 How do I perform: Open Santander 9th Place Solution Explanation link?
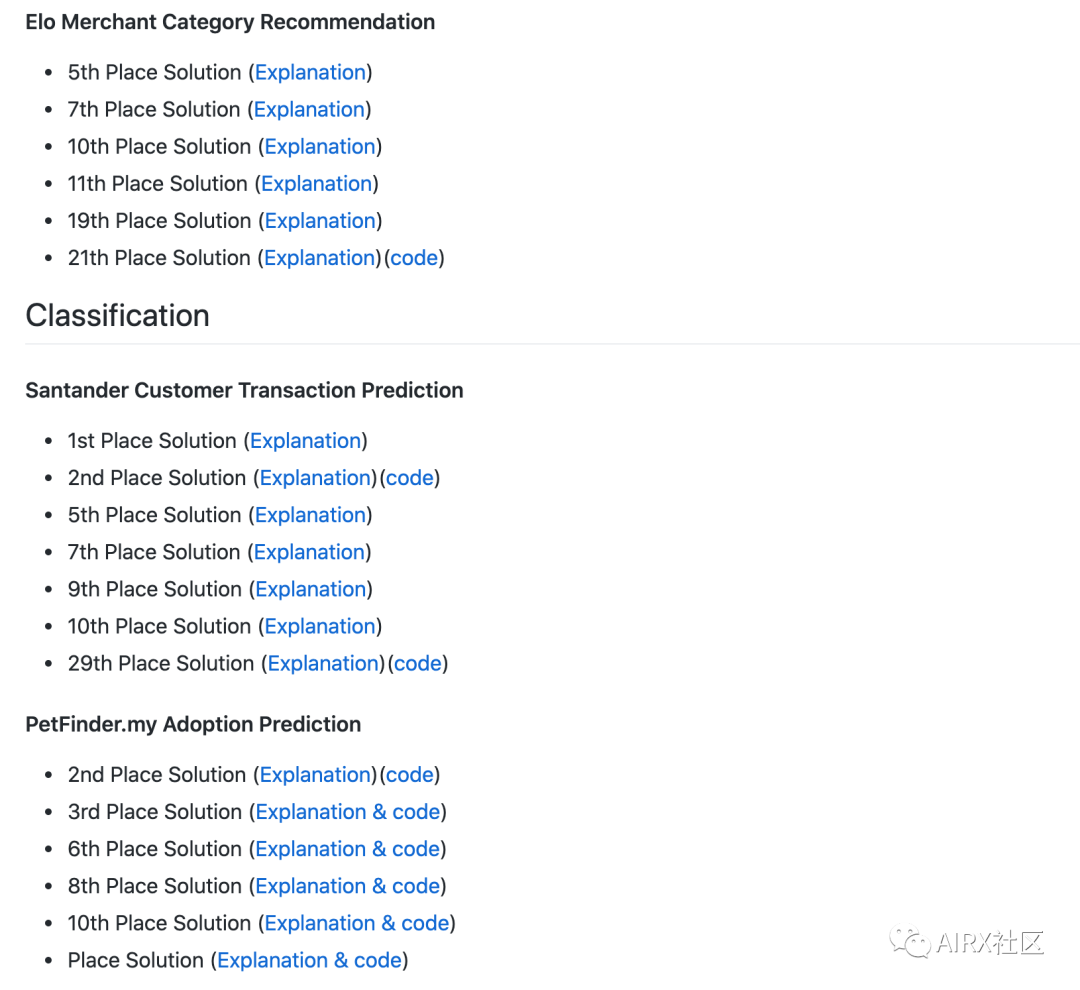[311, 590]
